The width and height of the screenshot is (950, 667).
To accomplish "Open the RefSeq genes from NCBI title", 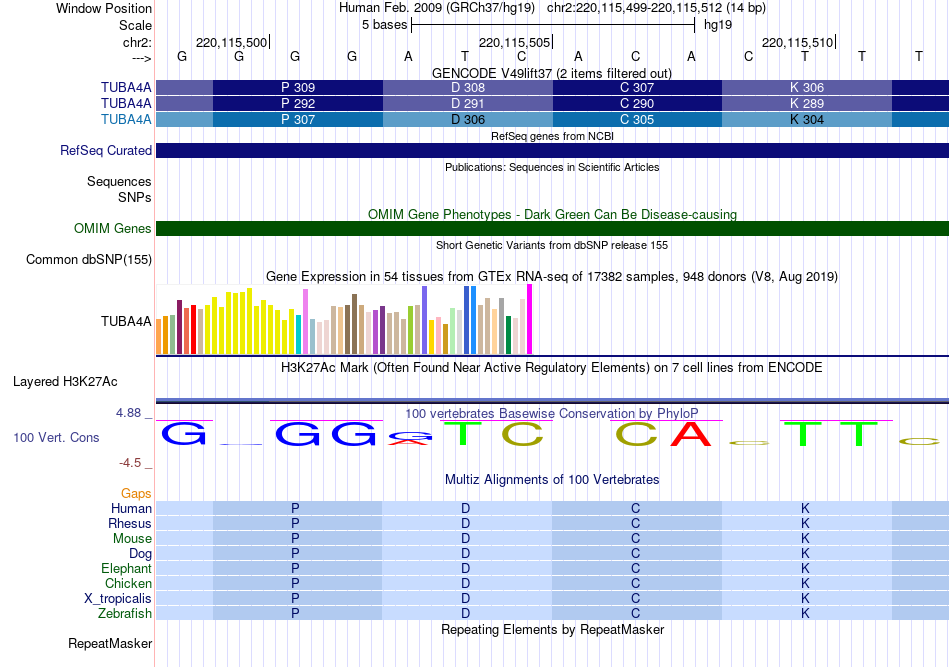I will (552, 136).
